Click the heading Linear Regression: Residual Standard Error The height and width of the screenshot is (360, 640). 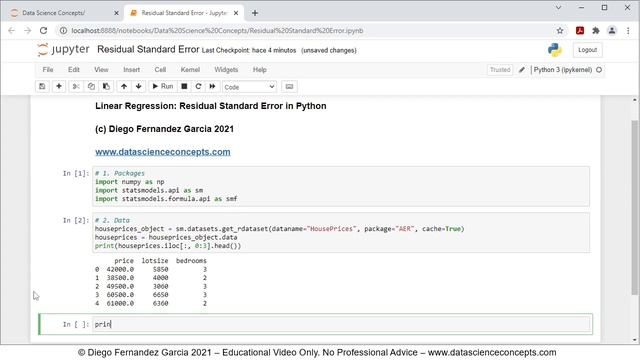pos(211,106)
